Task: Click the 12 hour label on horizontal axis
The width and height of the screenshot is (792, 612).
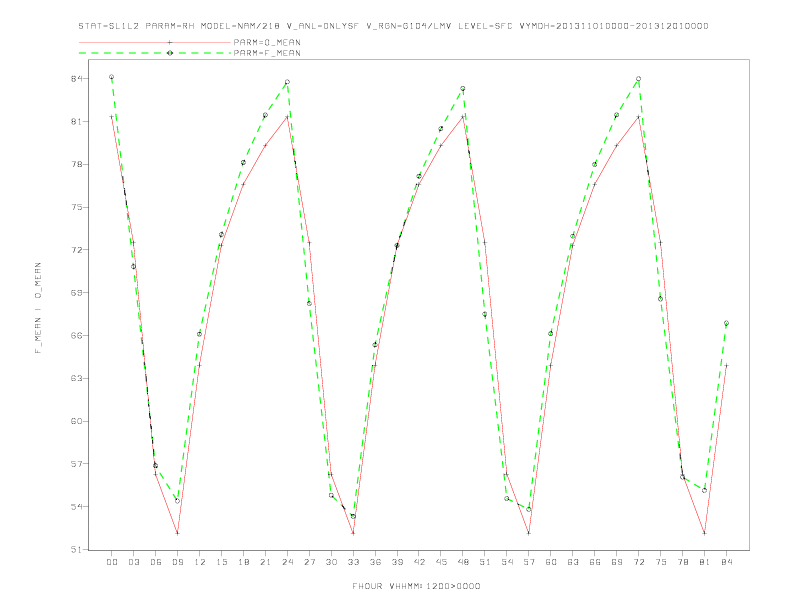Action: pyautogui.click(x=200, y=562)
